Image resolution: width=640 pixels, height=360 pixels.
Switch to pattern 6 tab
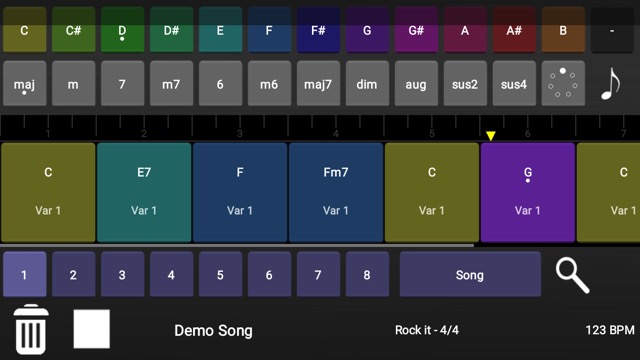point(269,274)
